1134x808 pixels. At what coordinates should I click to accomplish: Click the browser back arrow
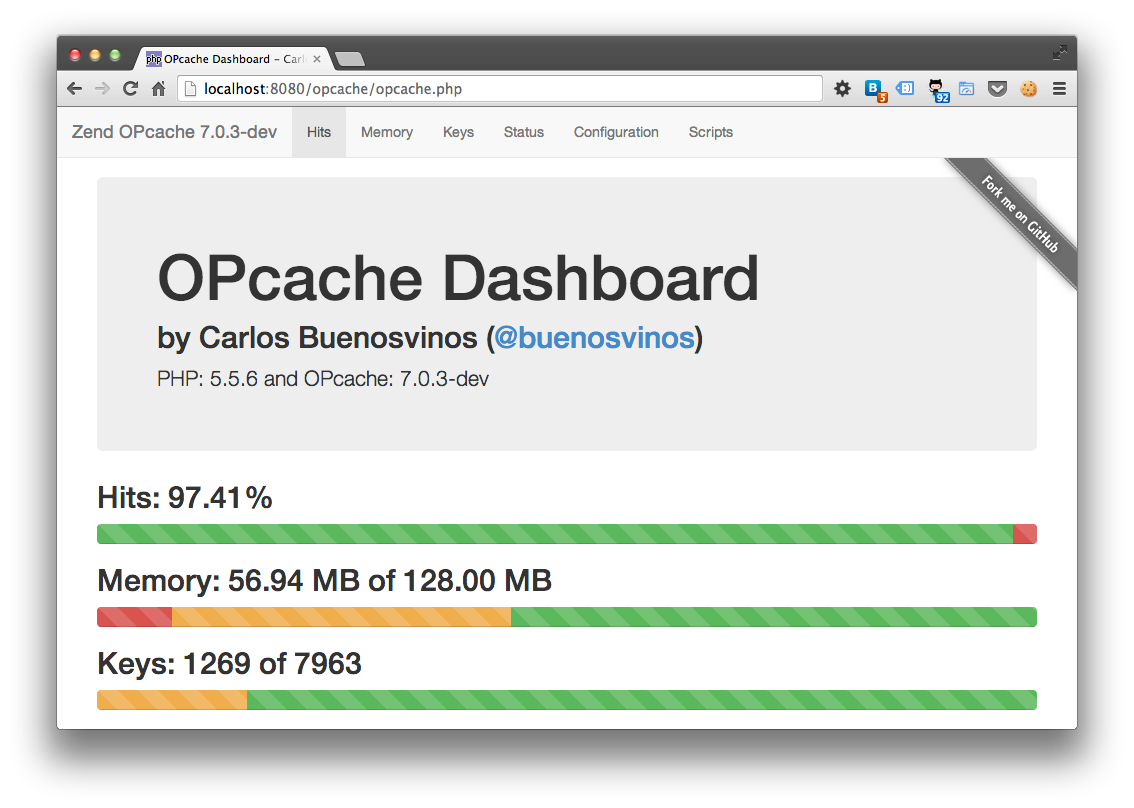coord(74,88)
